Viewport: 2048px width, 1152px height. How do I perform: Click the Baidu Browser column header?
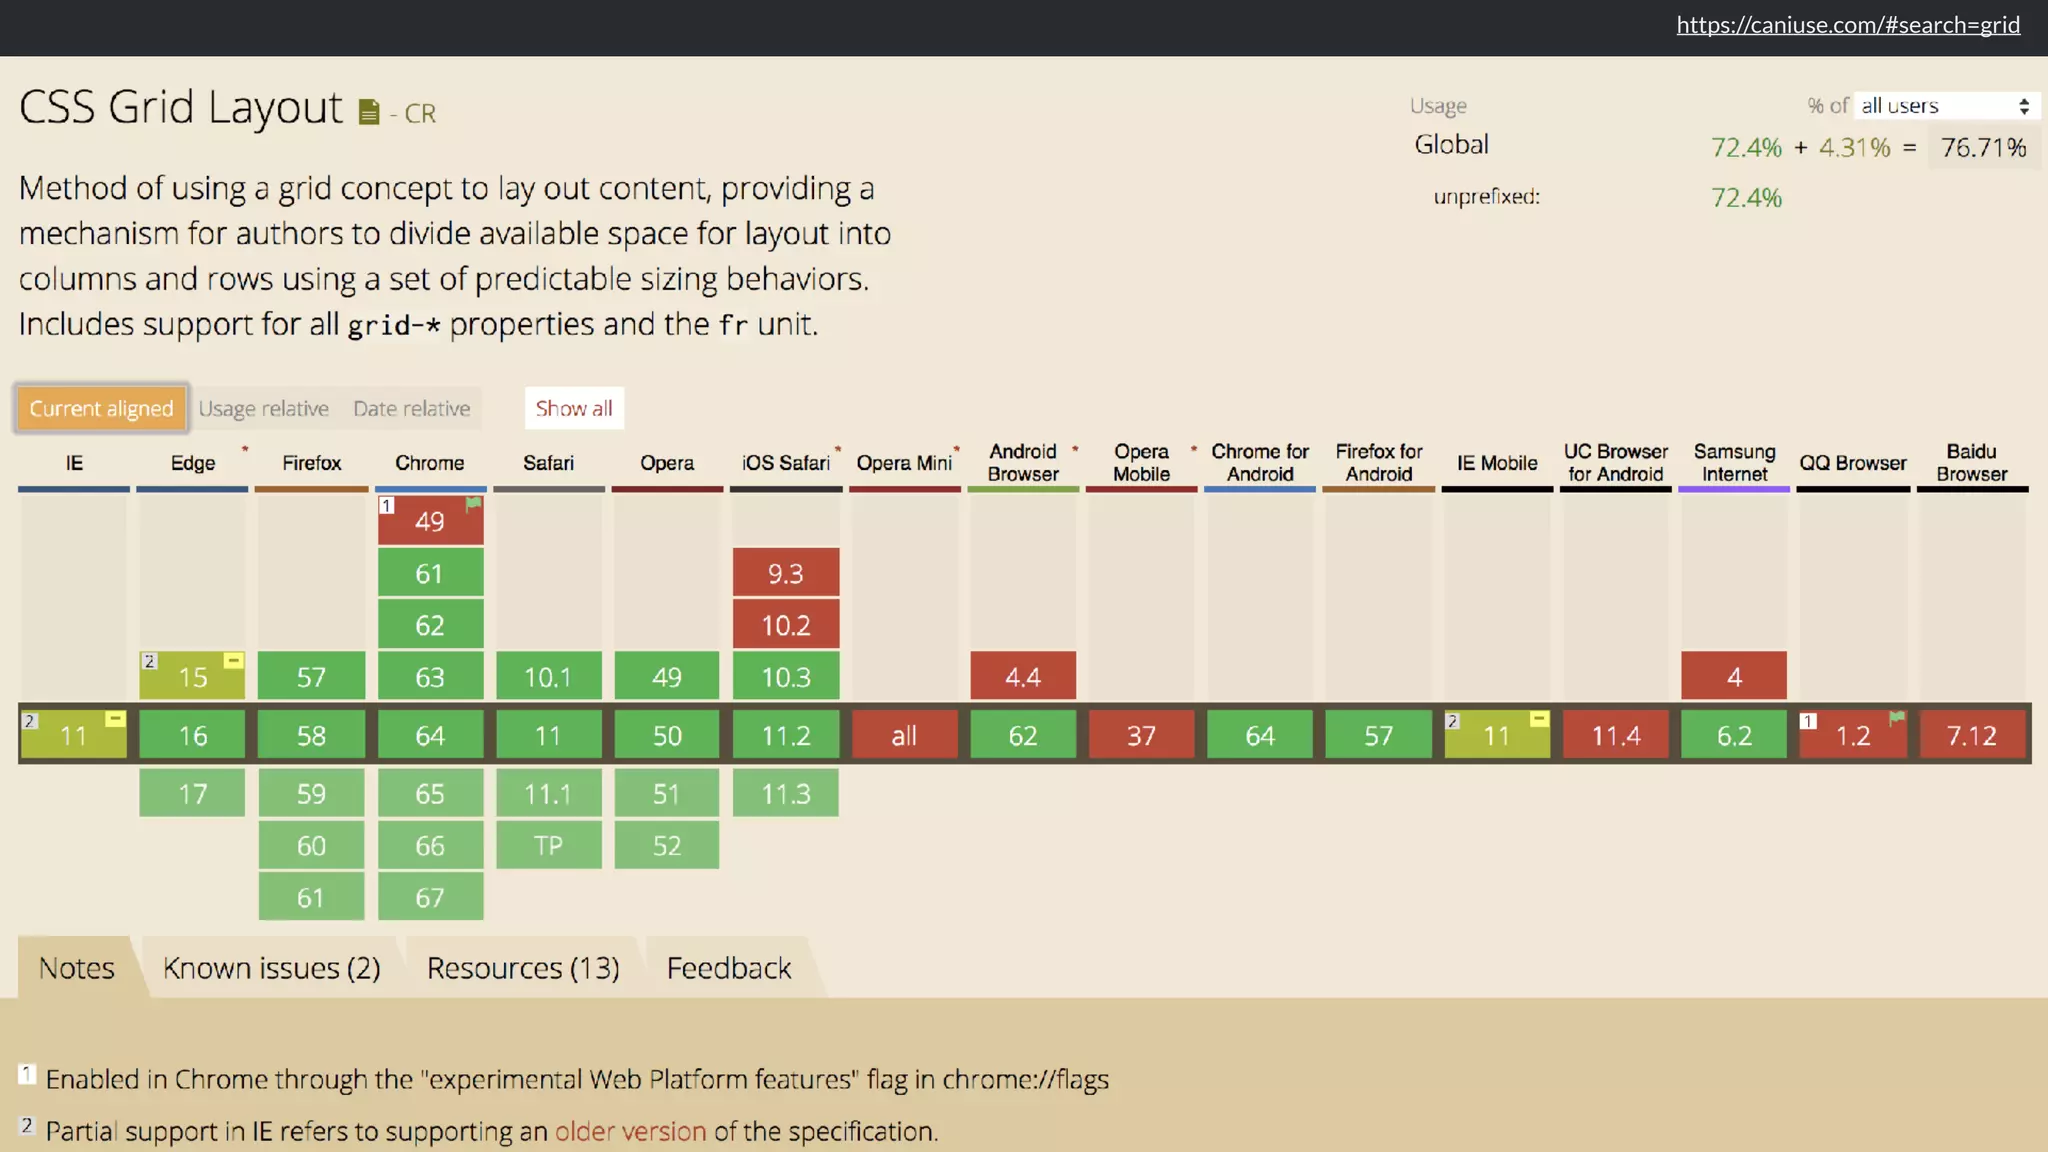click(1971, 463)
